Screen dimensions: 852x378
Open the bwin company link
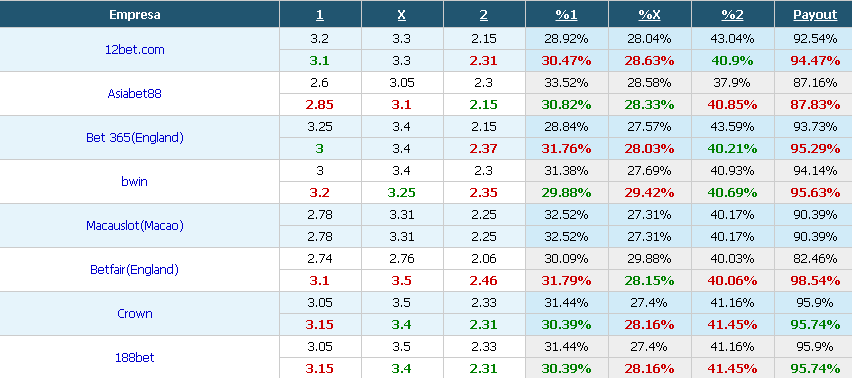tap(134, 181)
